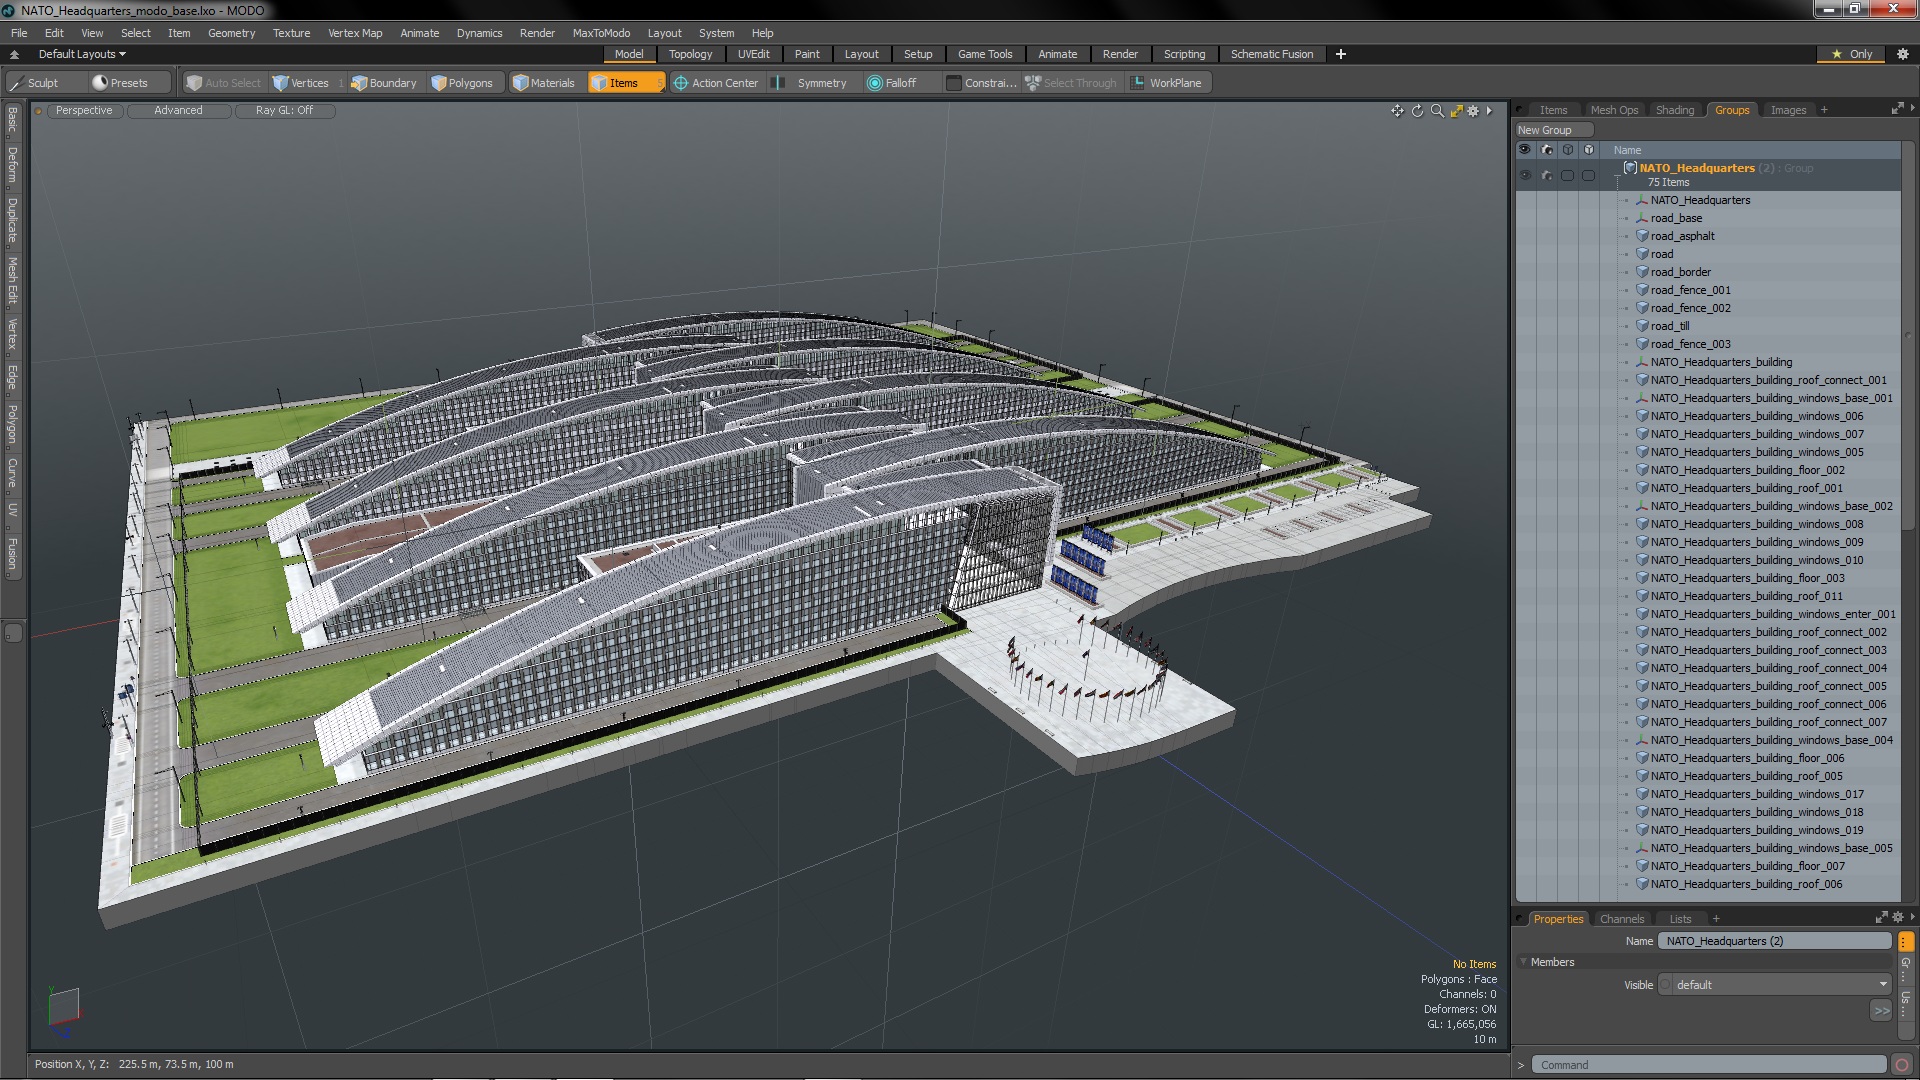Open the layout settings gear at top right

(1903, 54)
